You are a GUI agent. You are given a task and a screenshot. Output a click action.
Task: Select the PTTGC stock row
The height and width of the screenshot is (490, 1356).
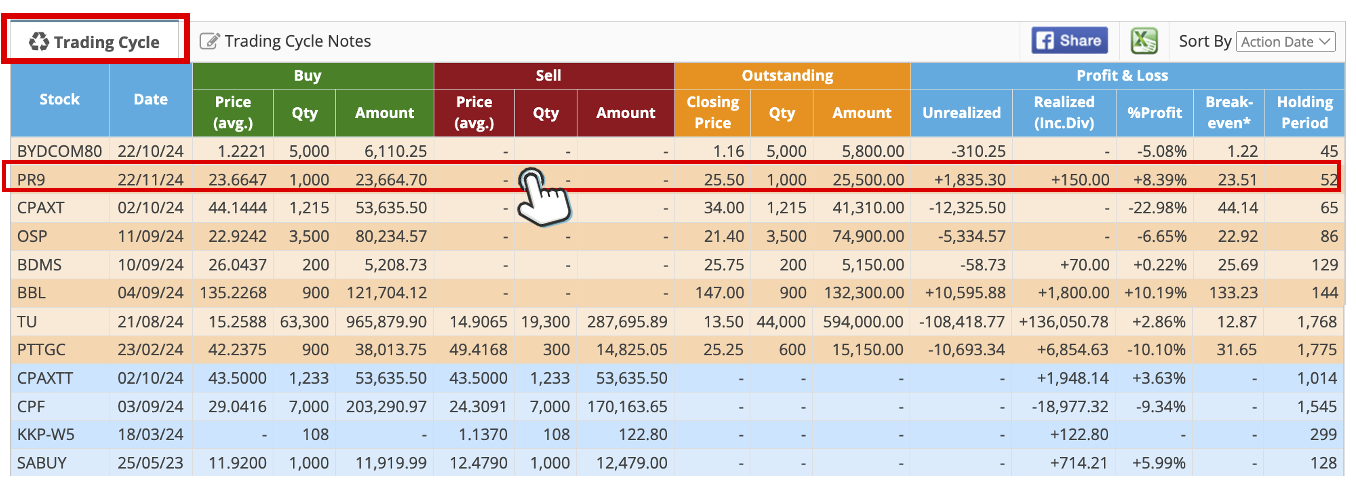point(678,350)
